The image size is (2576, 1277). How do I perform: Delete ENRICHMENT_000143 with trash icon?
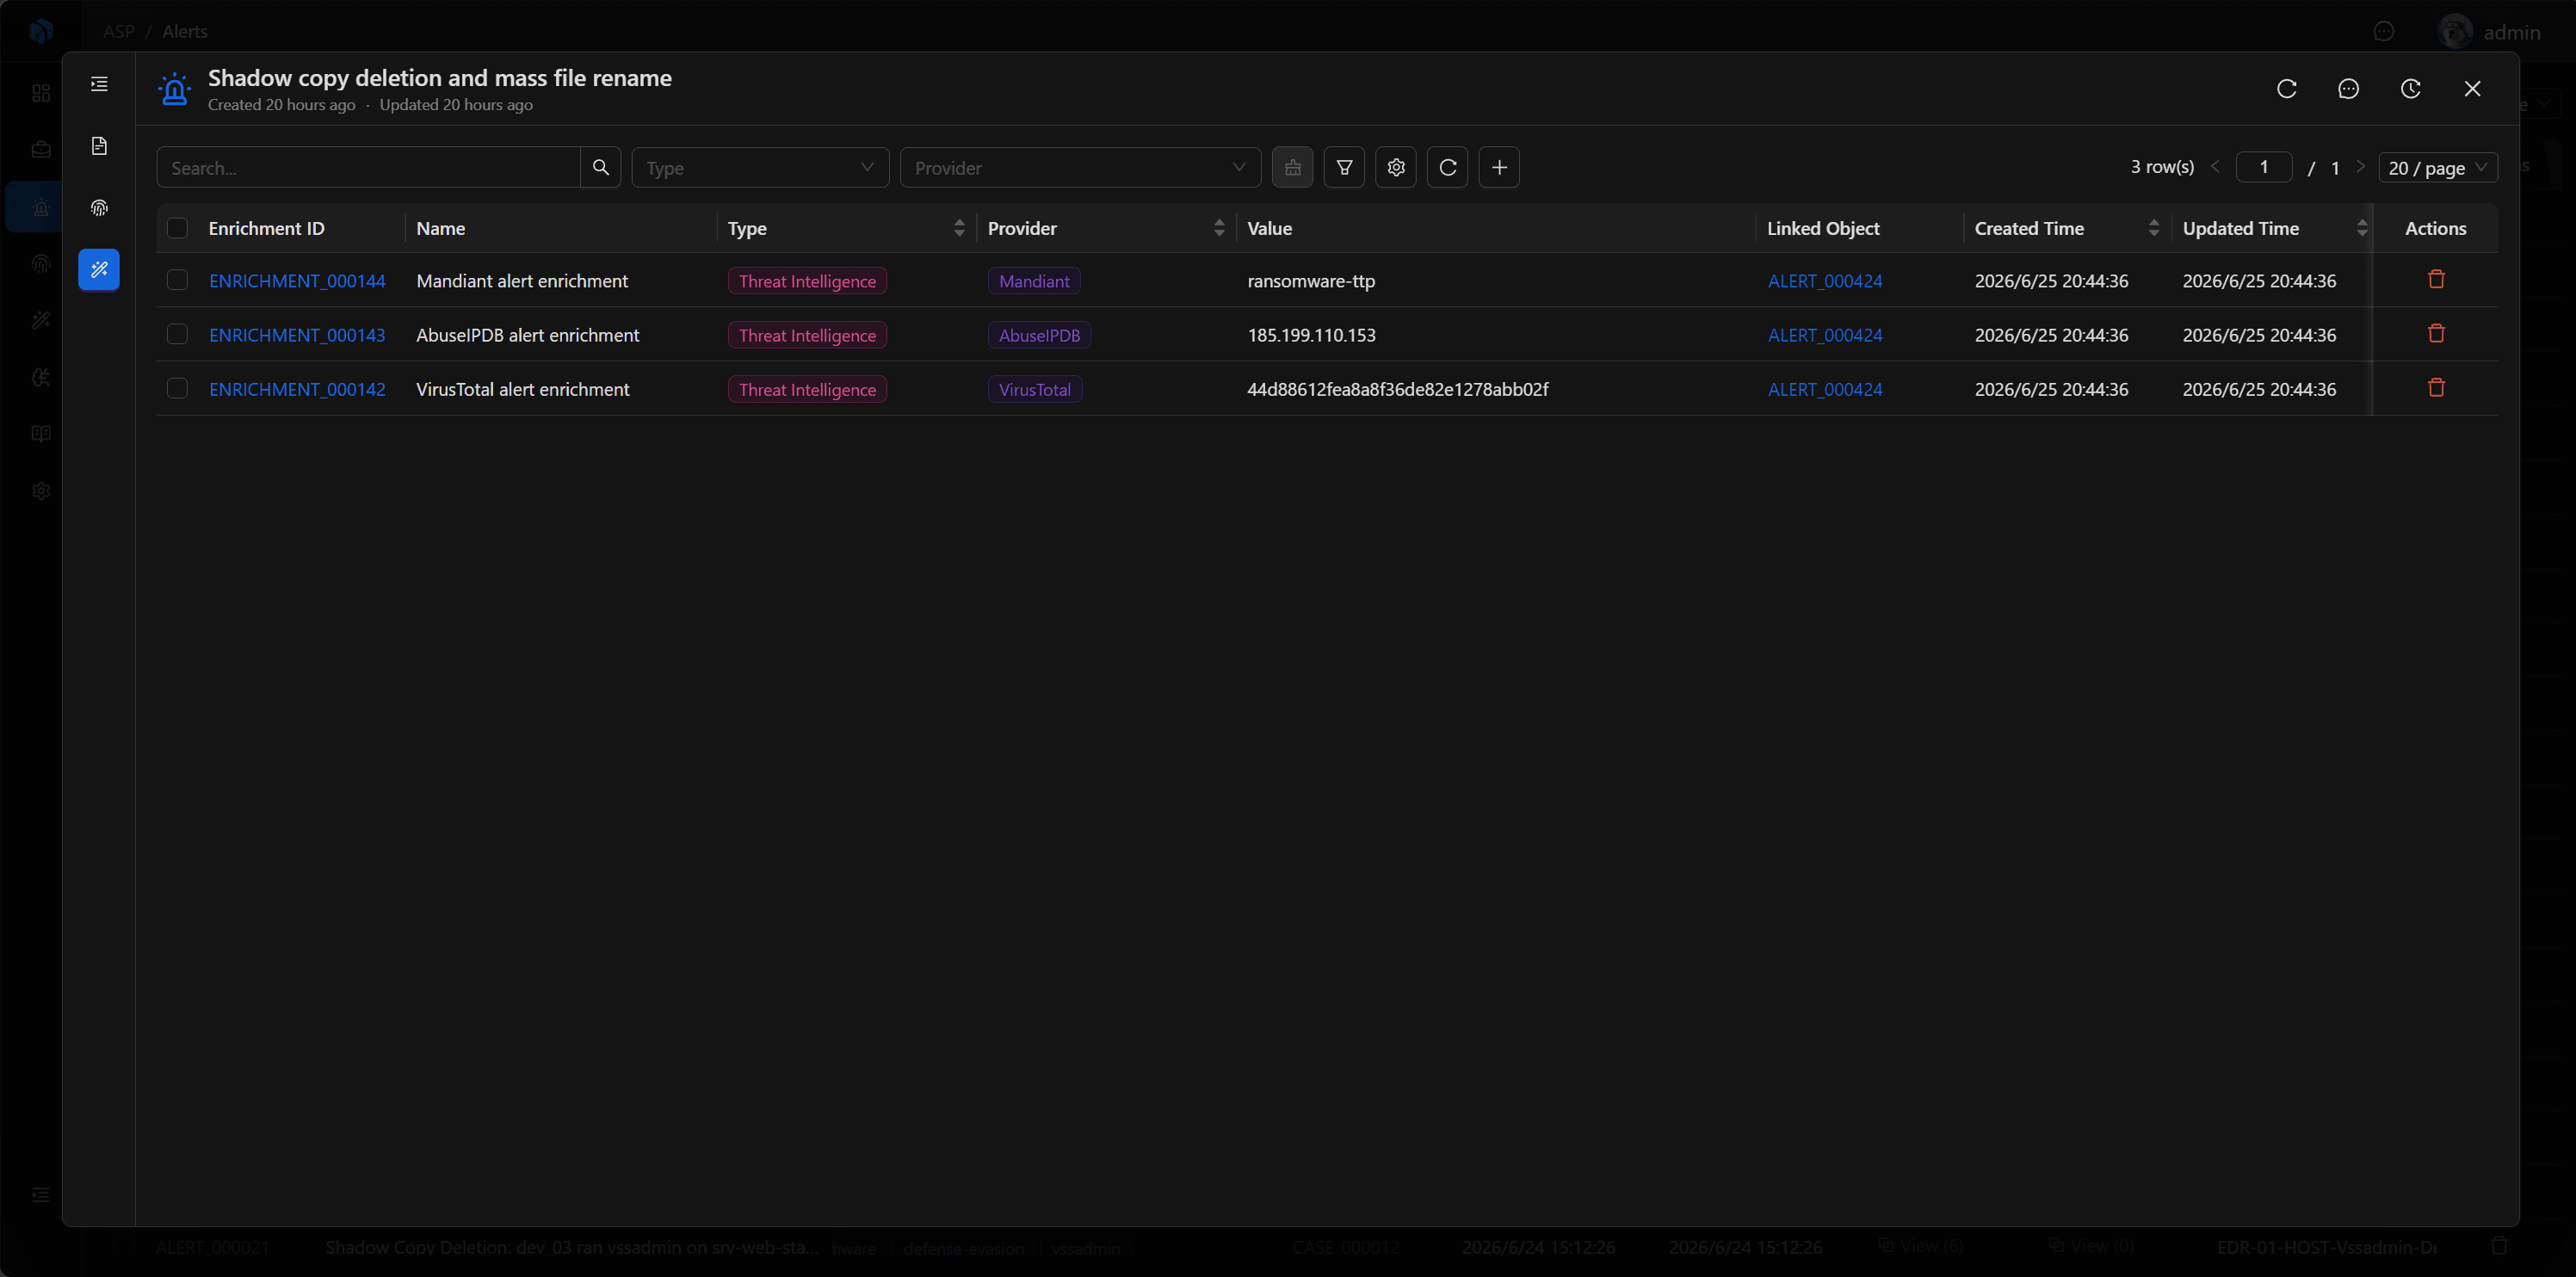[2437, 333]
